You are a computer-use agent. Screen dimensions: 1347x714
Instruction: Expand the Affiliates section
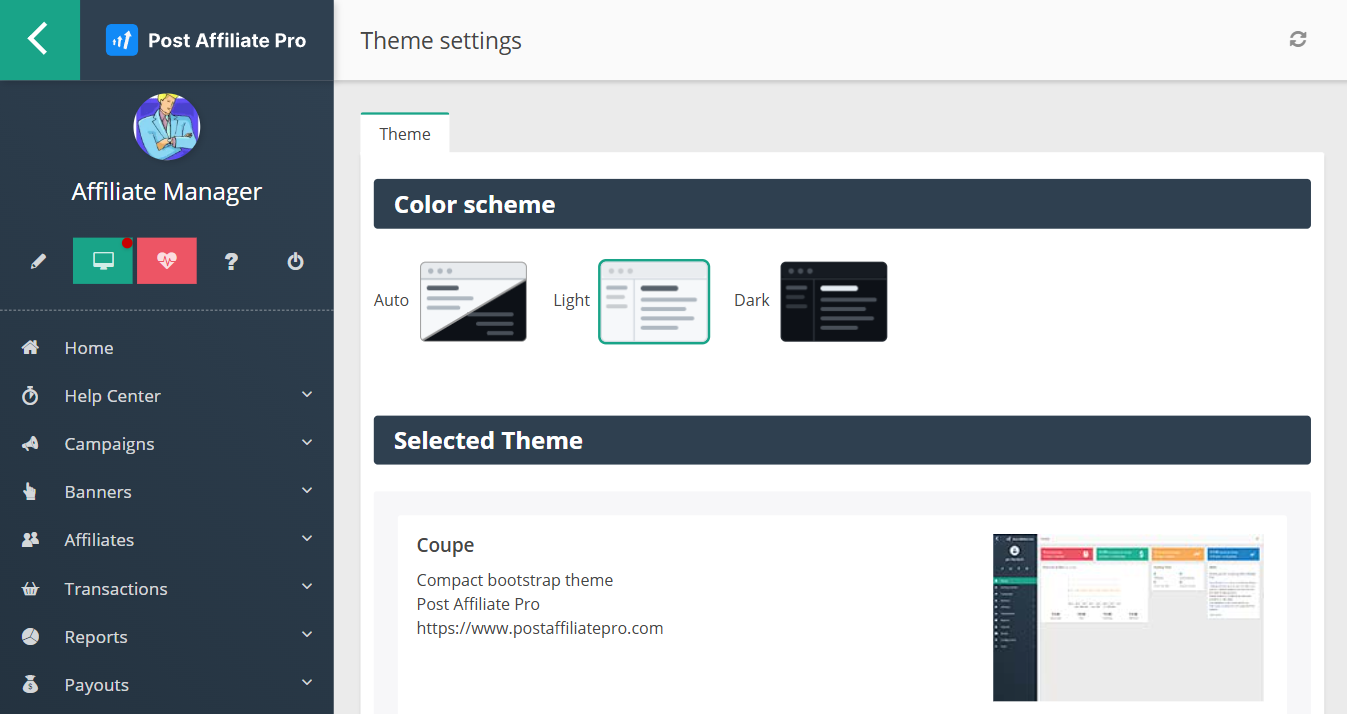coord(99,539)
